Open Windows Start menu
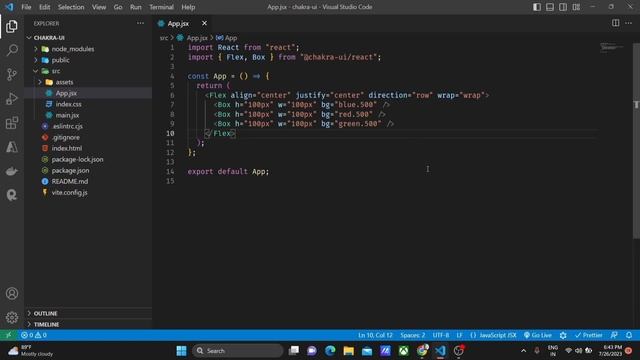 pos(181,351)
